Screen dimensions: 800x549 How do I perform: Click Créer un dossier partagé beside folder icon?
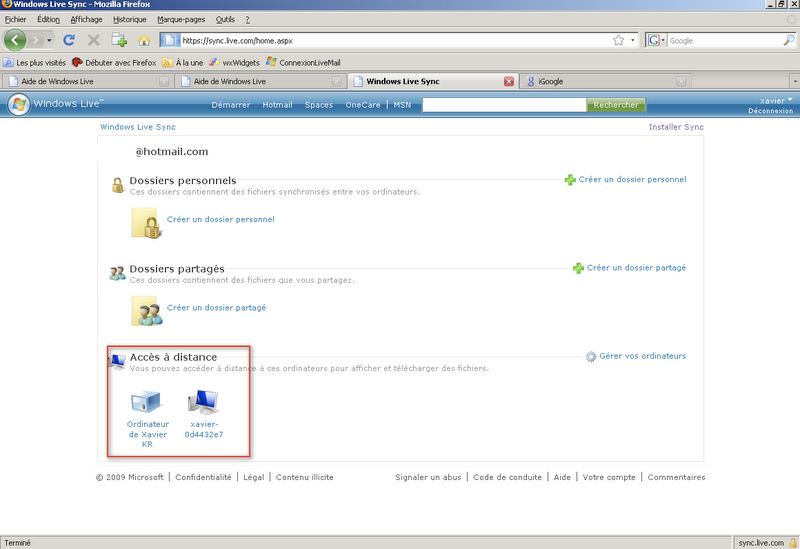coord(216,308)
